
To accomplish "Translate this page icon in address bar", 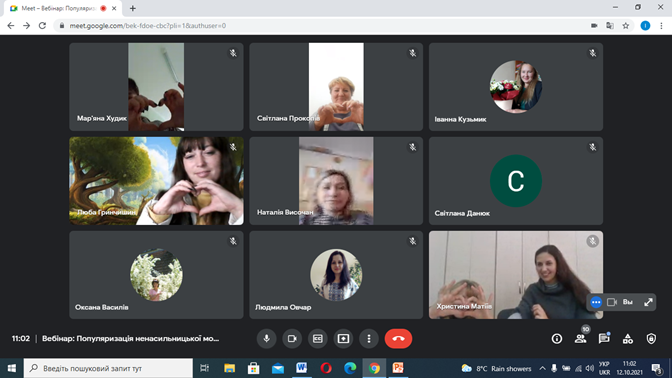I will (x=610, y=26).
